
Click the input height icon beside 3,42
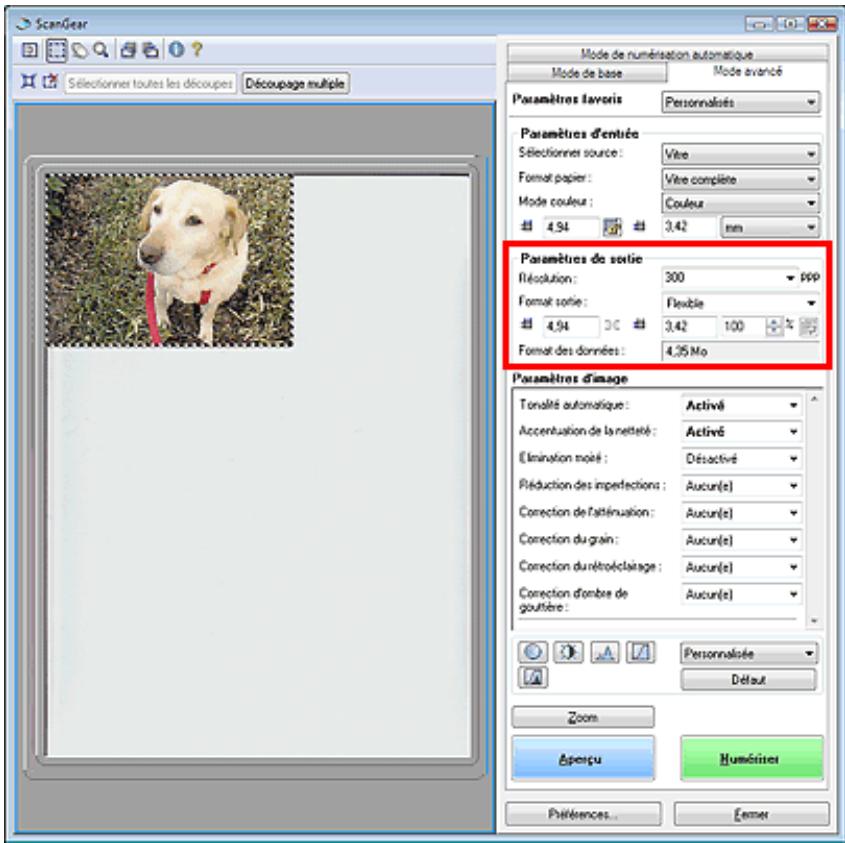click(639, 227)
